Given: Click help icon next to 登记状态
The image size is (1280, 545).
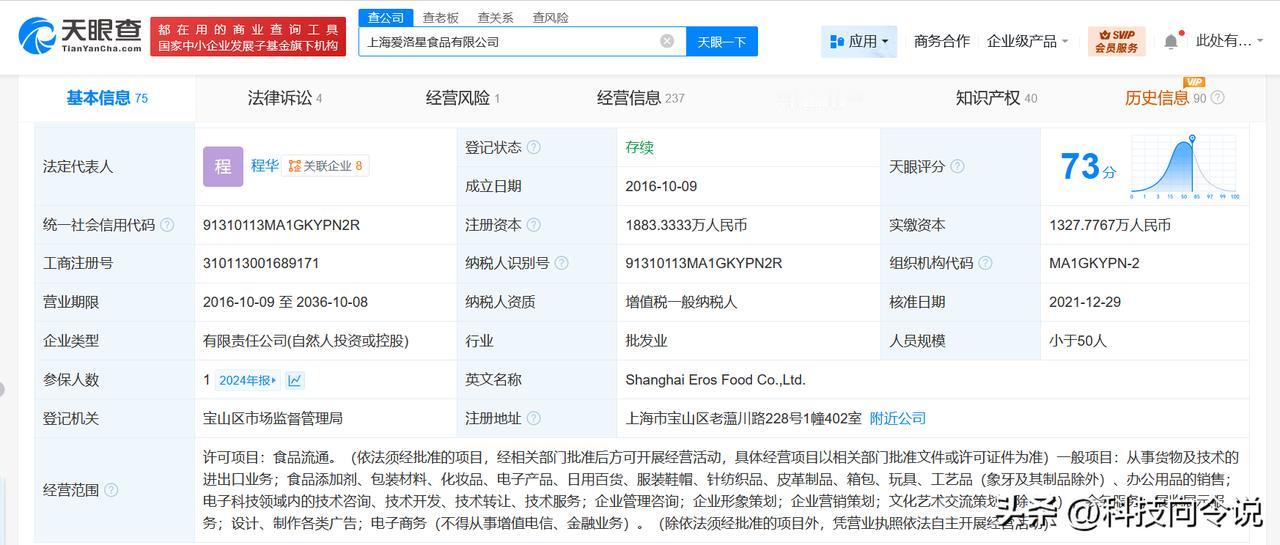Looking at the screenshot, I should coord(534,147).
